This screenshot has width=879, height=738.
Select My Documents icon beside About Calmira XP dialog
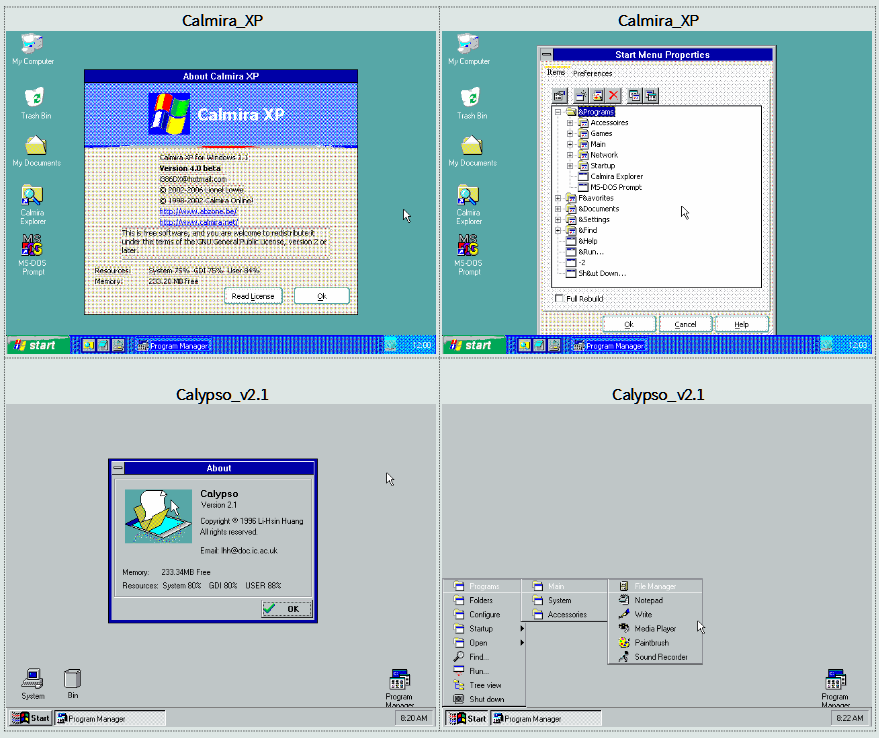click(x=36, y=151)
